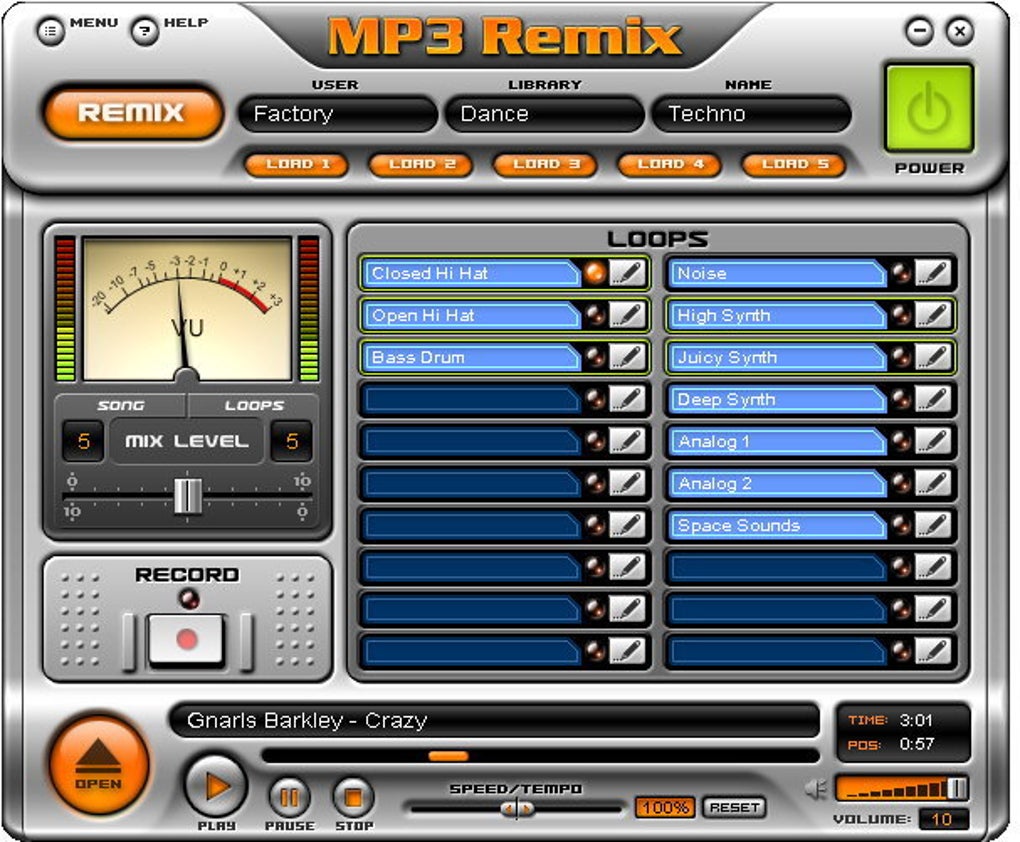Screen dimensions: 1020x842
Task: Click the speaker mute icon beside volume bar
Action: coord(816,789)
